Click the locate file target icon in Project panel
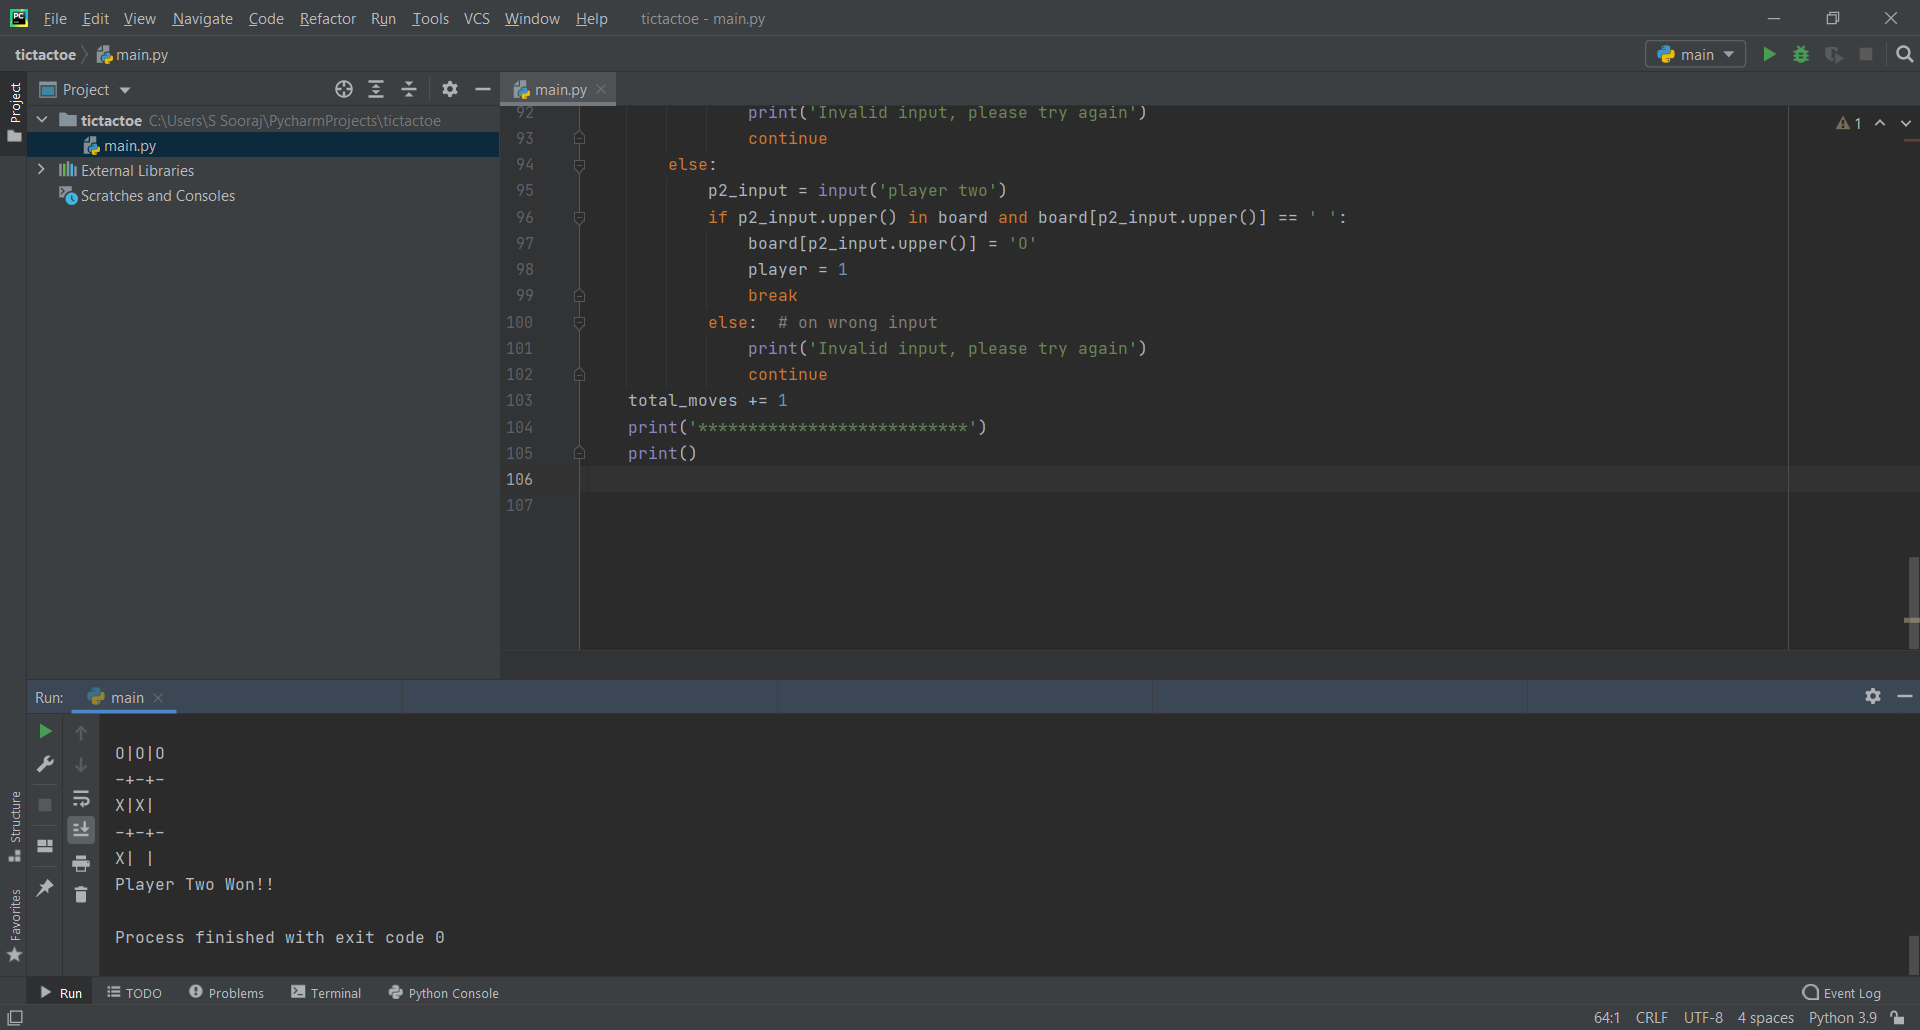This screenshot has width=1920, height=1030. [x=344, y=89]
